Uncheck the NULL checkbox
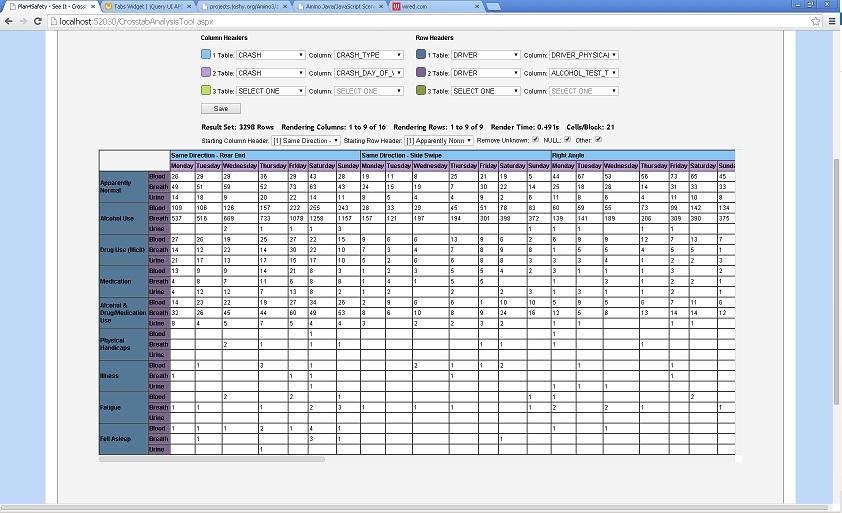 click(568, 140)
